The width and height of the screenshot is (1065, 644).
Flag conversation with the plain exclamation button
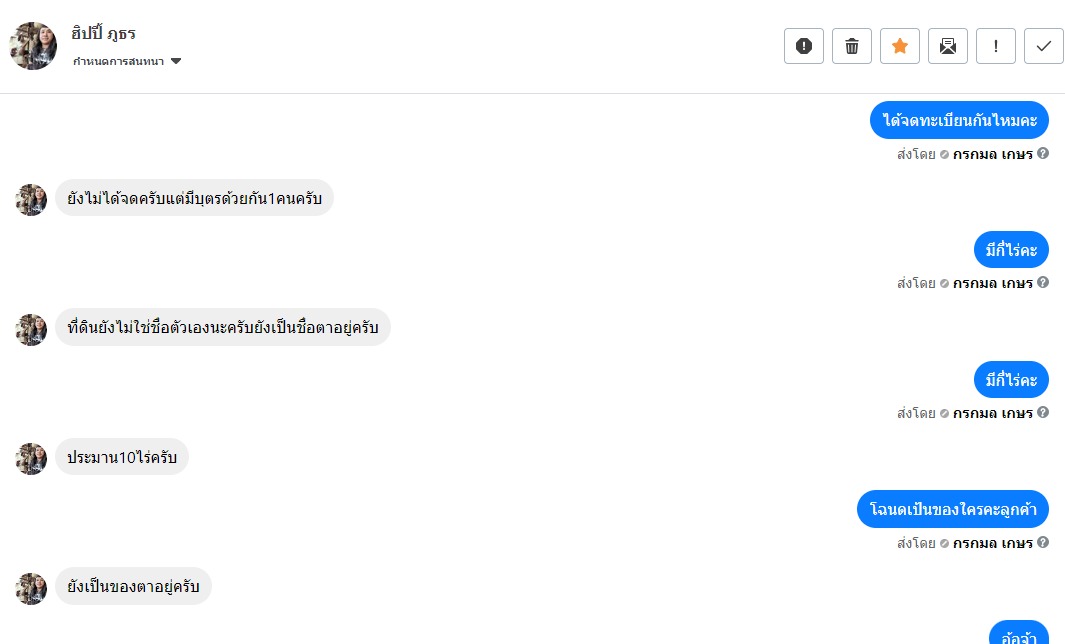[996, 46]
